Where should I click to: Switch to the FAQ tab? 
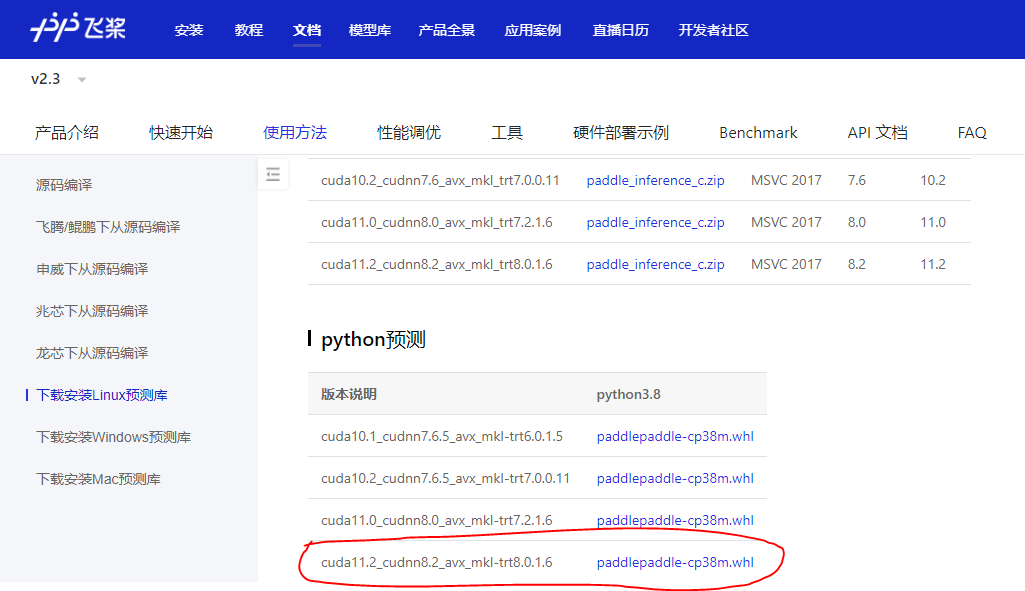(972, 133)
